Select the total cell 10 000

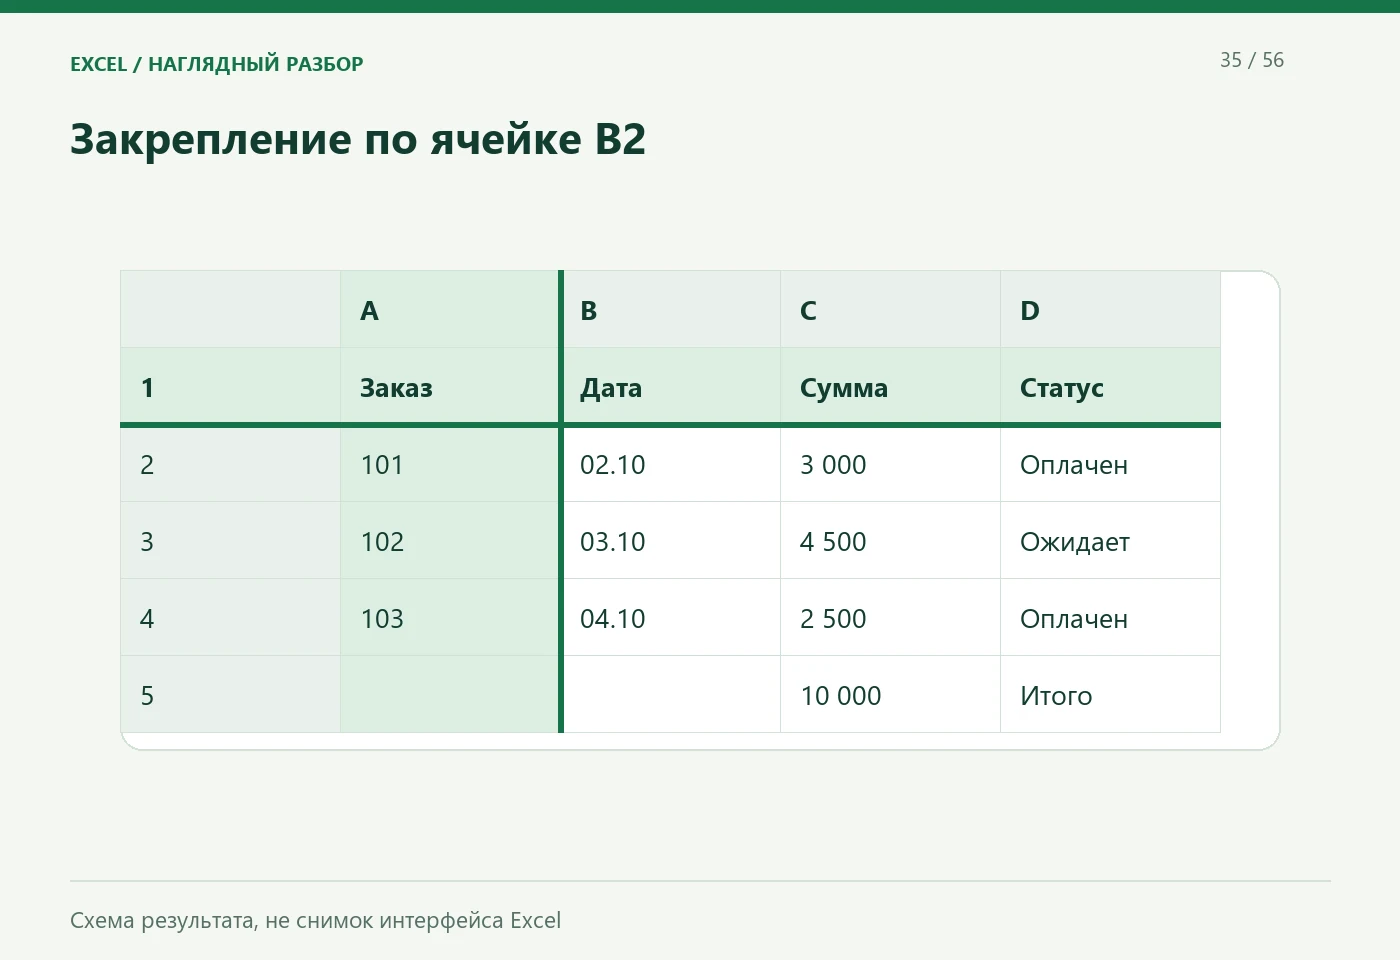pyautogui.click(x=890, y=695)
